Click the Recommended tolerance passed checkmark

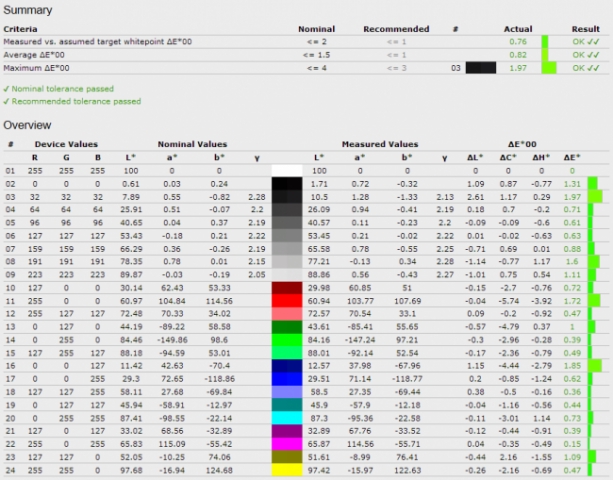pyautogui.click(x=7, y=100)
